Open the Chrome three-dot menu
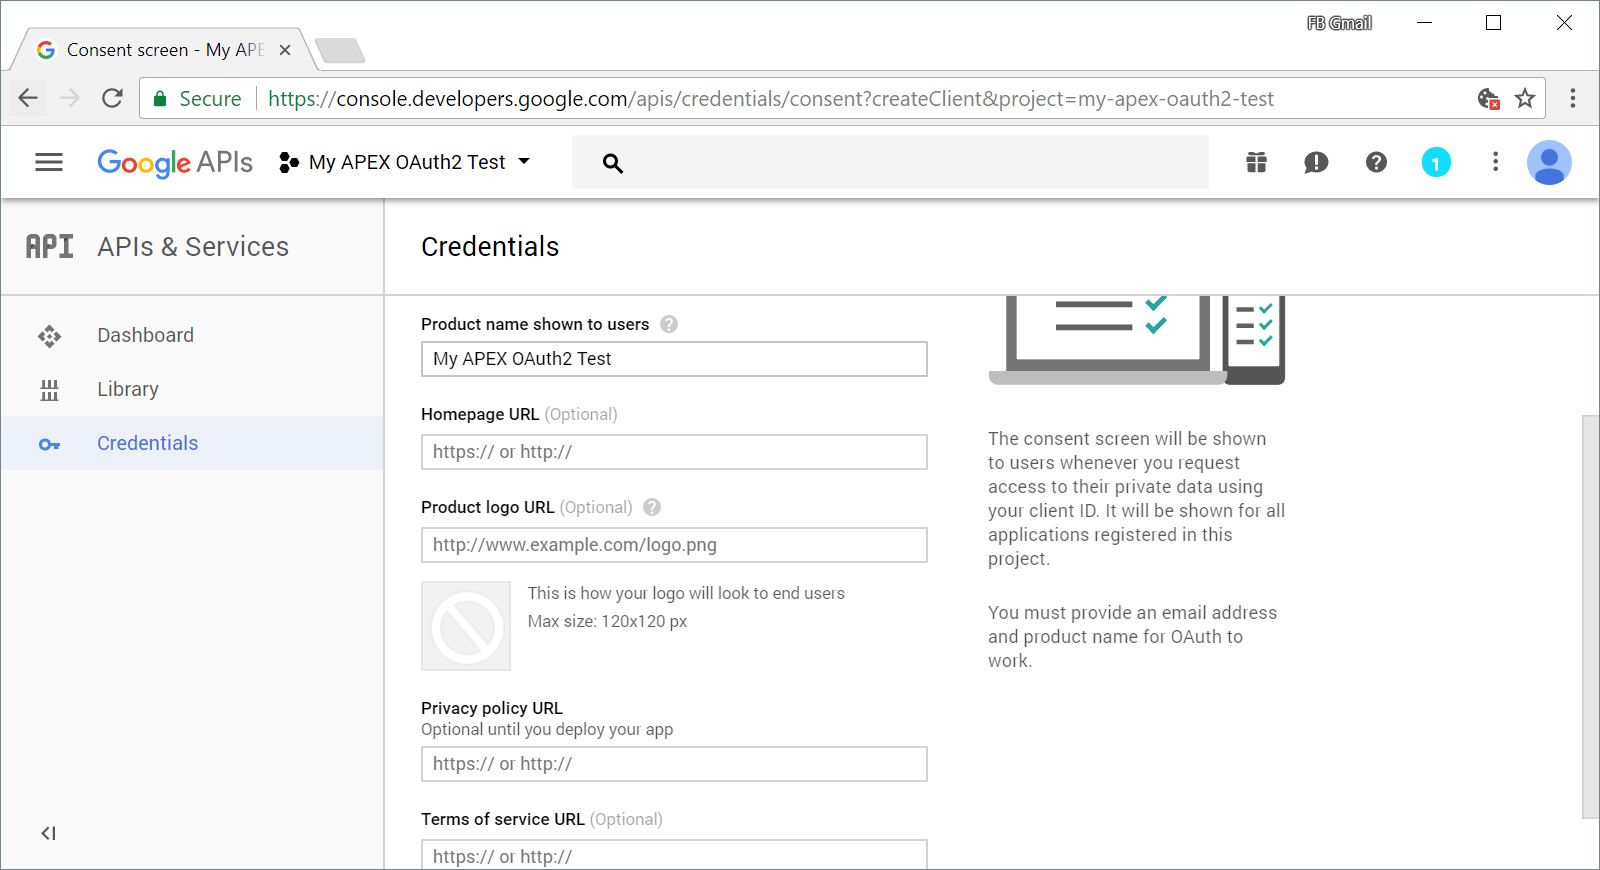 (x=1573, y=98)
